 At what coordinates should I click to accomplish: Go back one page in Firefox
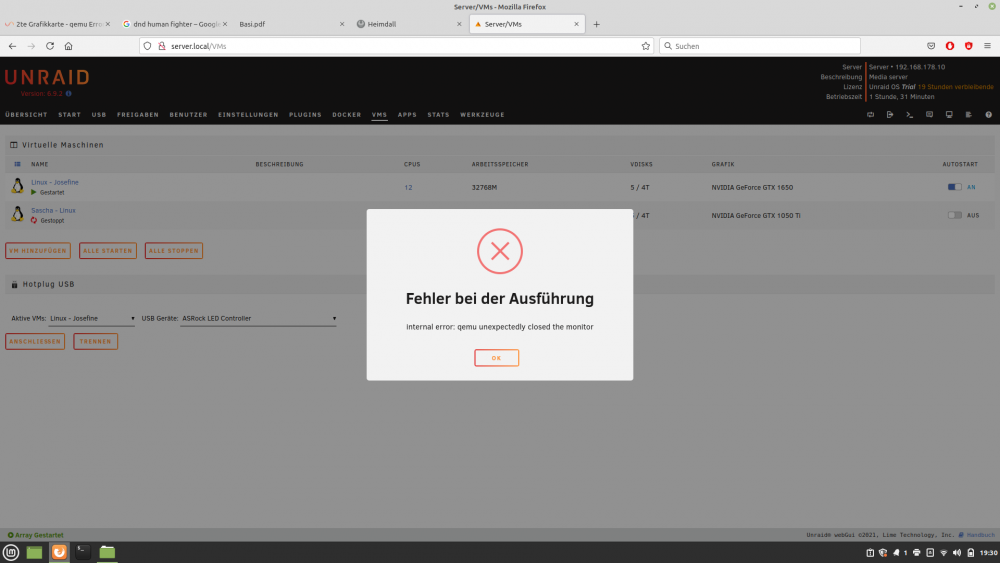coord(12,46)
